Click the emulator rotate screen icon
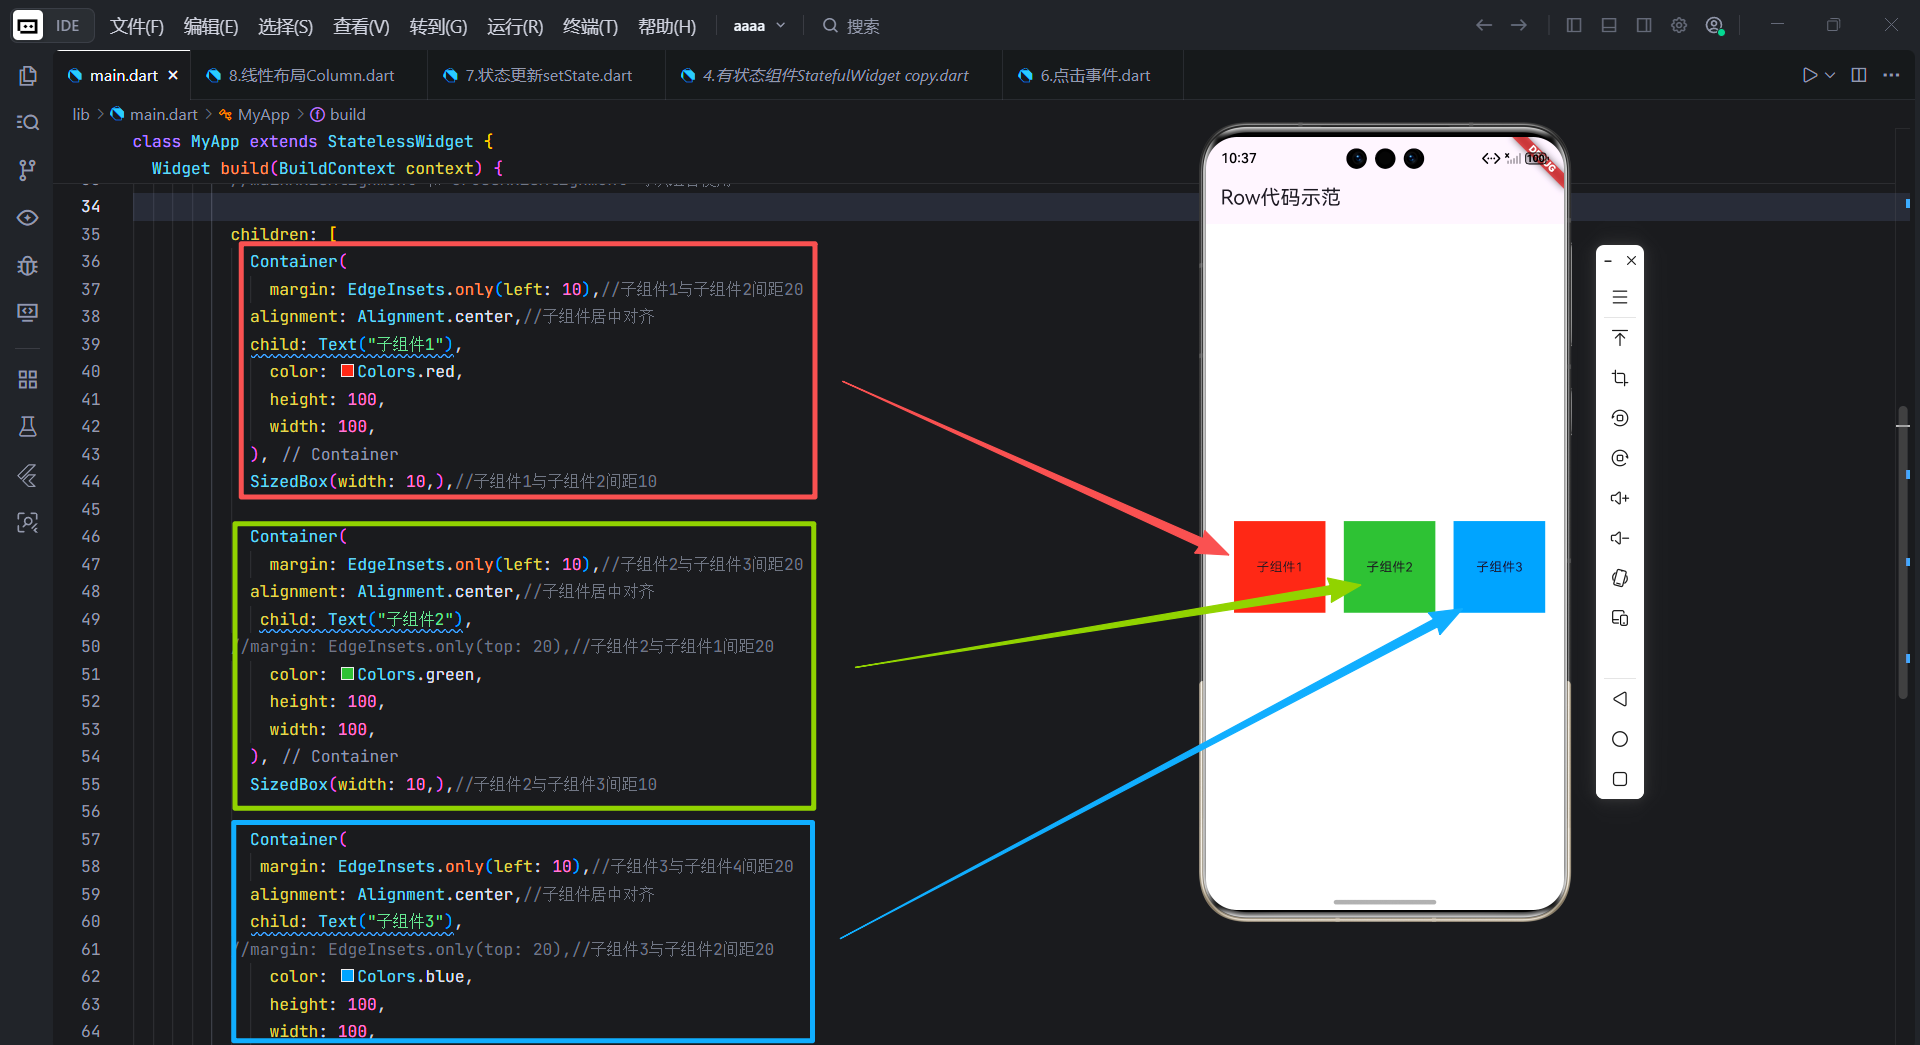Screen dimensions: 1920x1045 (1620, 418)
